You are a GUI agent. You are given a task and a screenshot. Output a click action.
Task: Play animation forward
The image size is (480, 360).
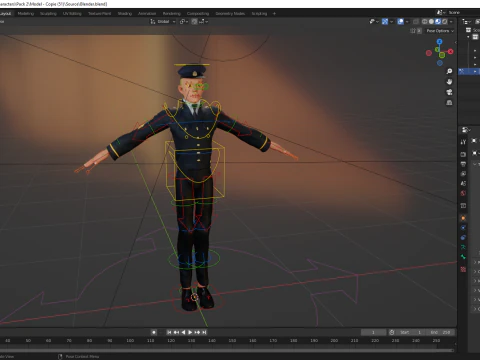pyautogui.click(x=190, y=332)
